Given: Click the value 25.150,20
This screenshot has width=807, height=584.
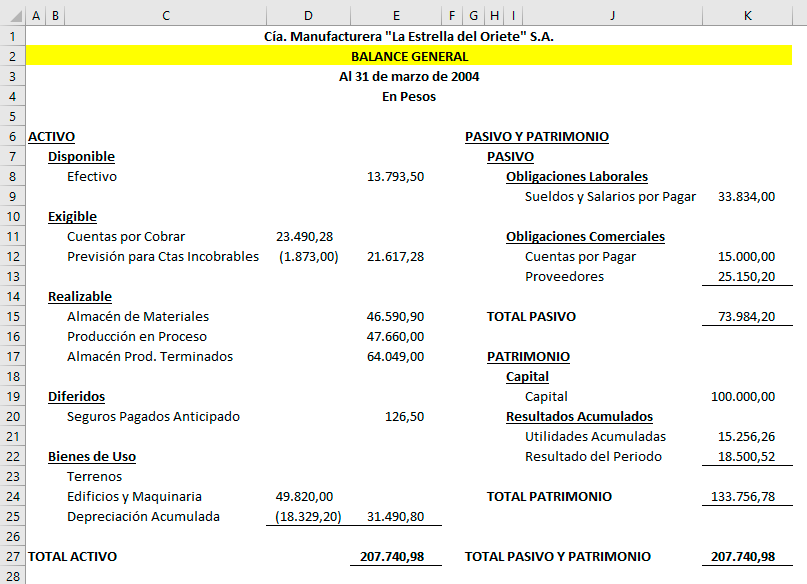Looking at the screenshot, I should coord(746,277).
